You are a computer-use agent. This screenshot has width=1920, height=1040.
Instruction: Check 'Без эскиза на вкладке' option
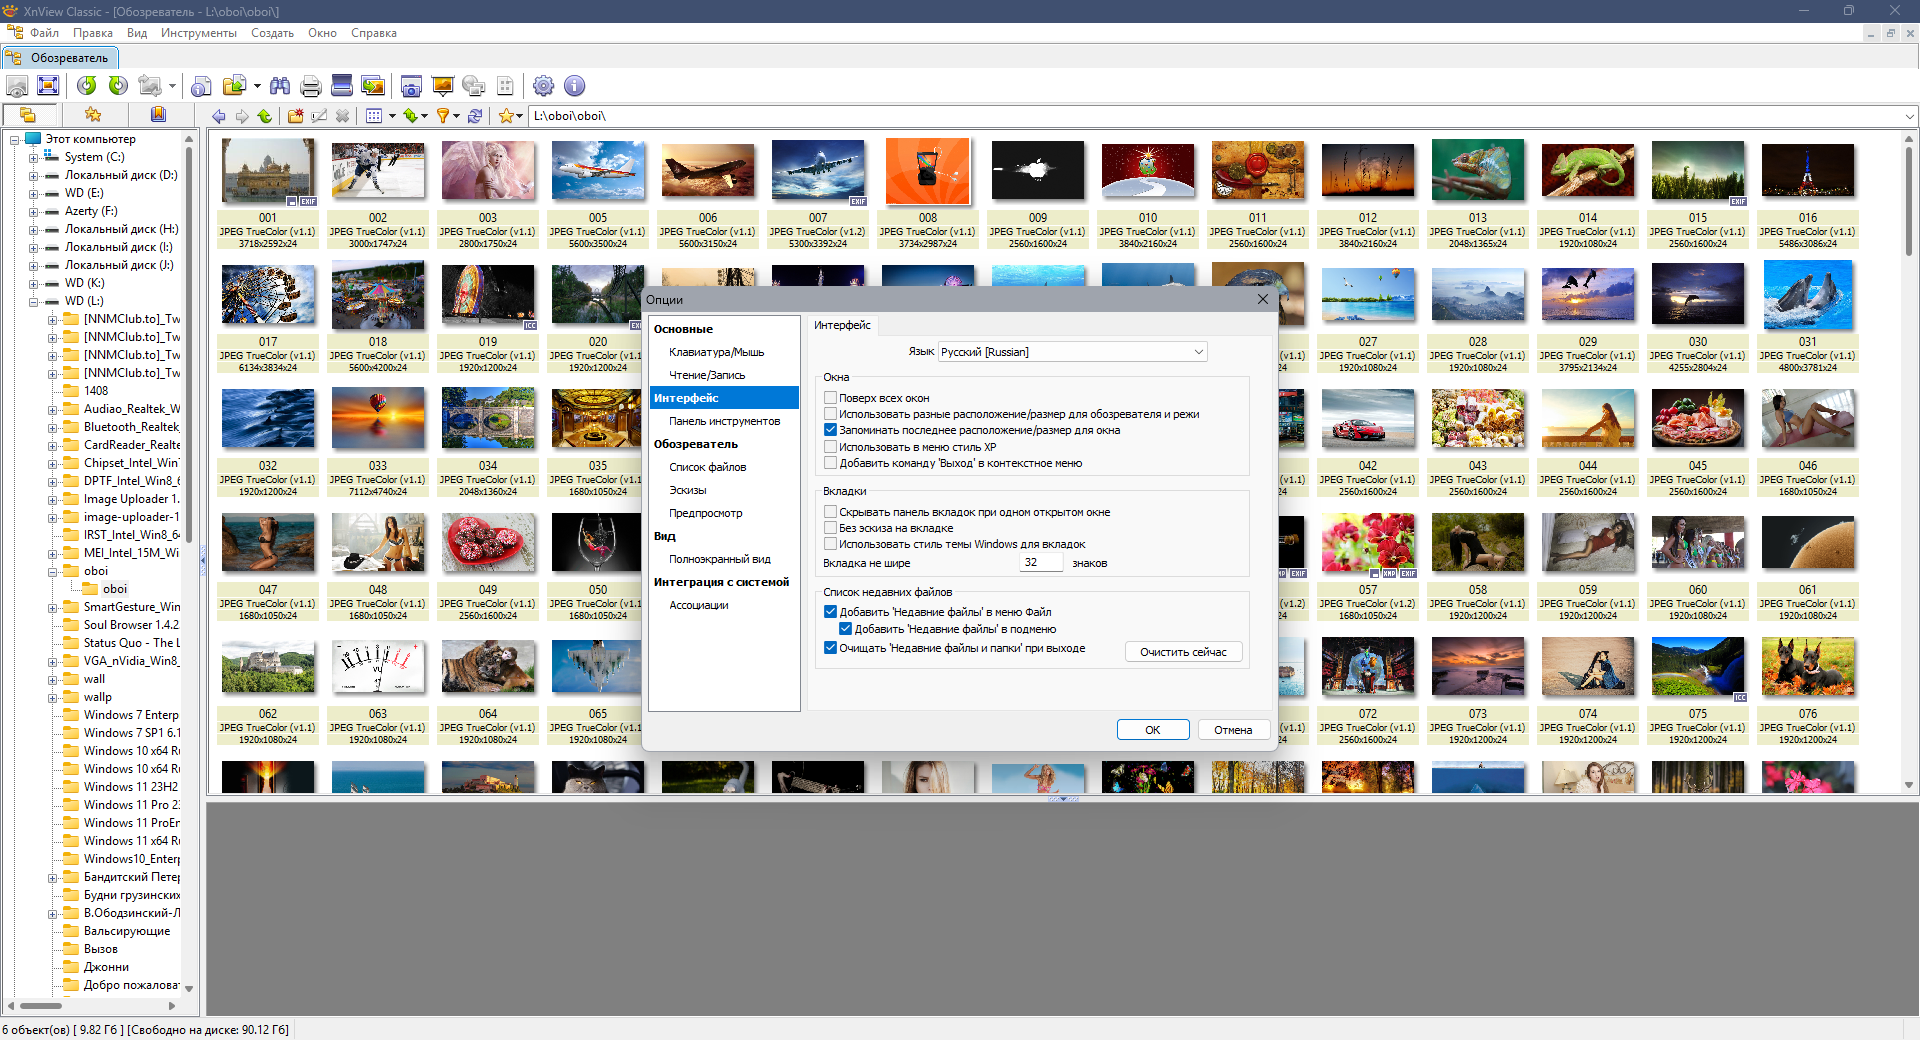830,528
